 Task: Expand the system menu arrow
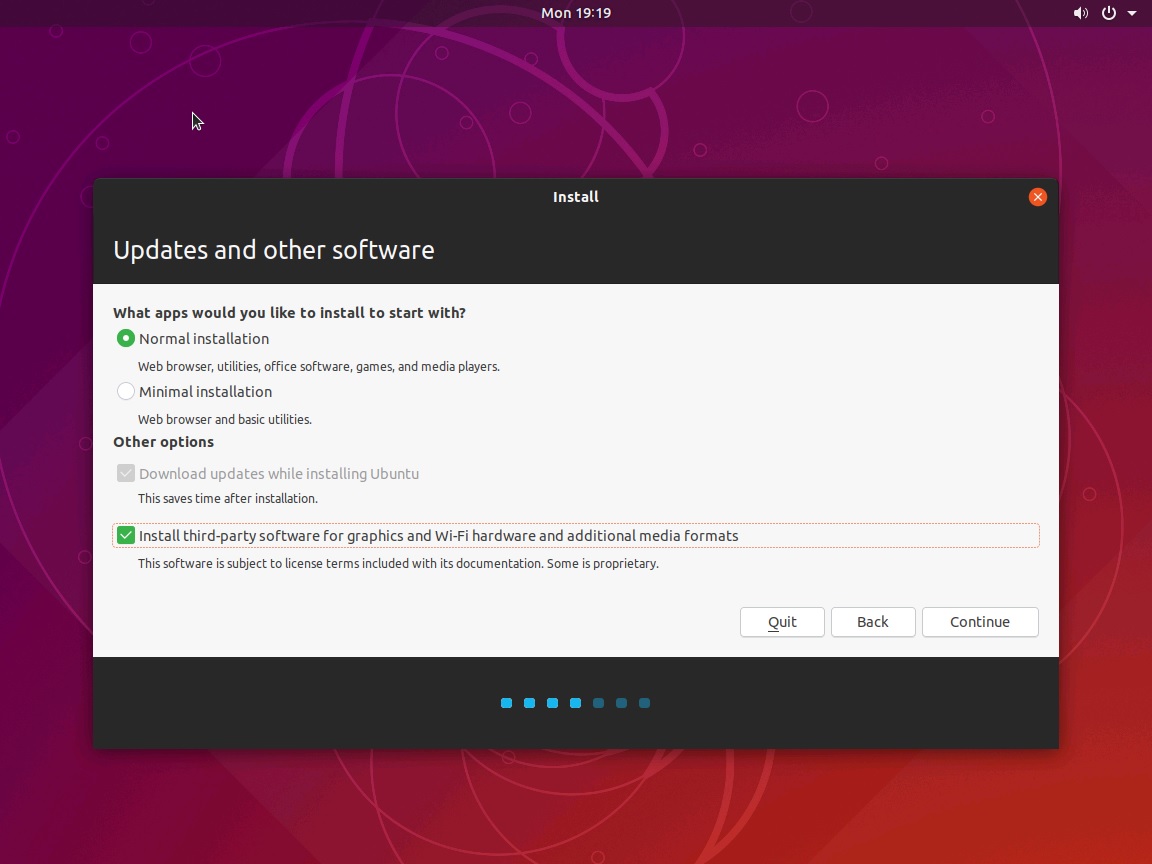pyautogui.click(x=1132, y=13)
